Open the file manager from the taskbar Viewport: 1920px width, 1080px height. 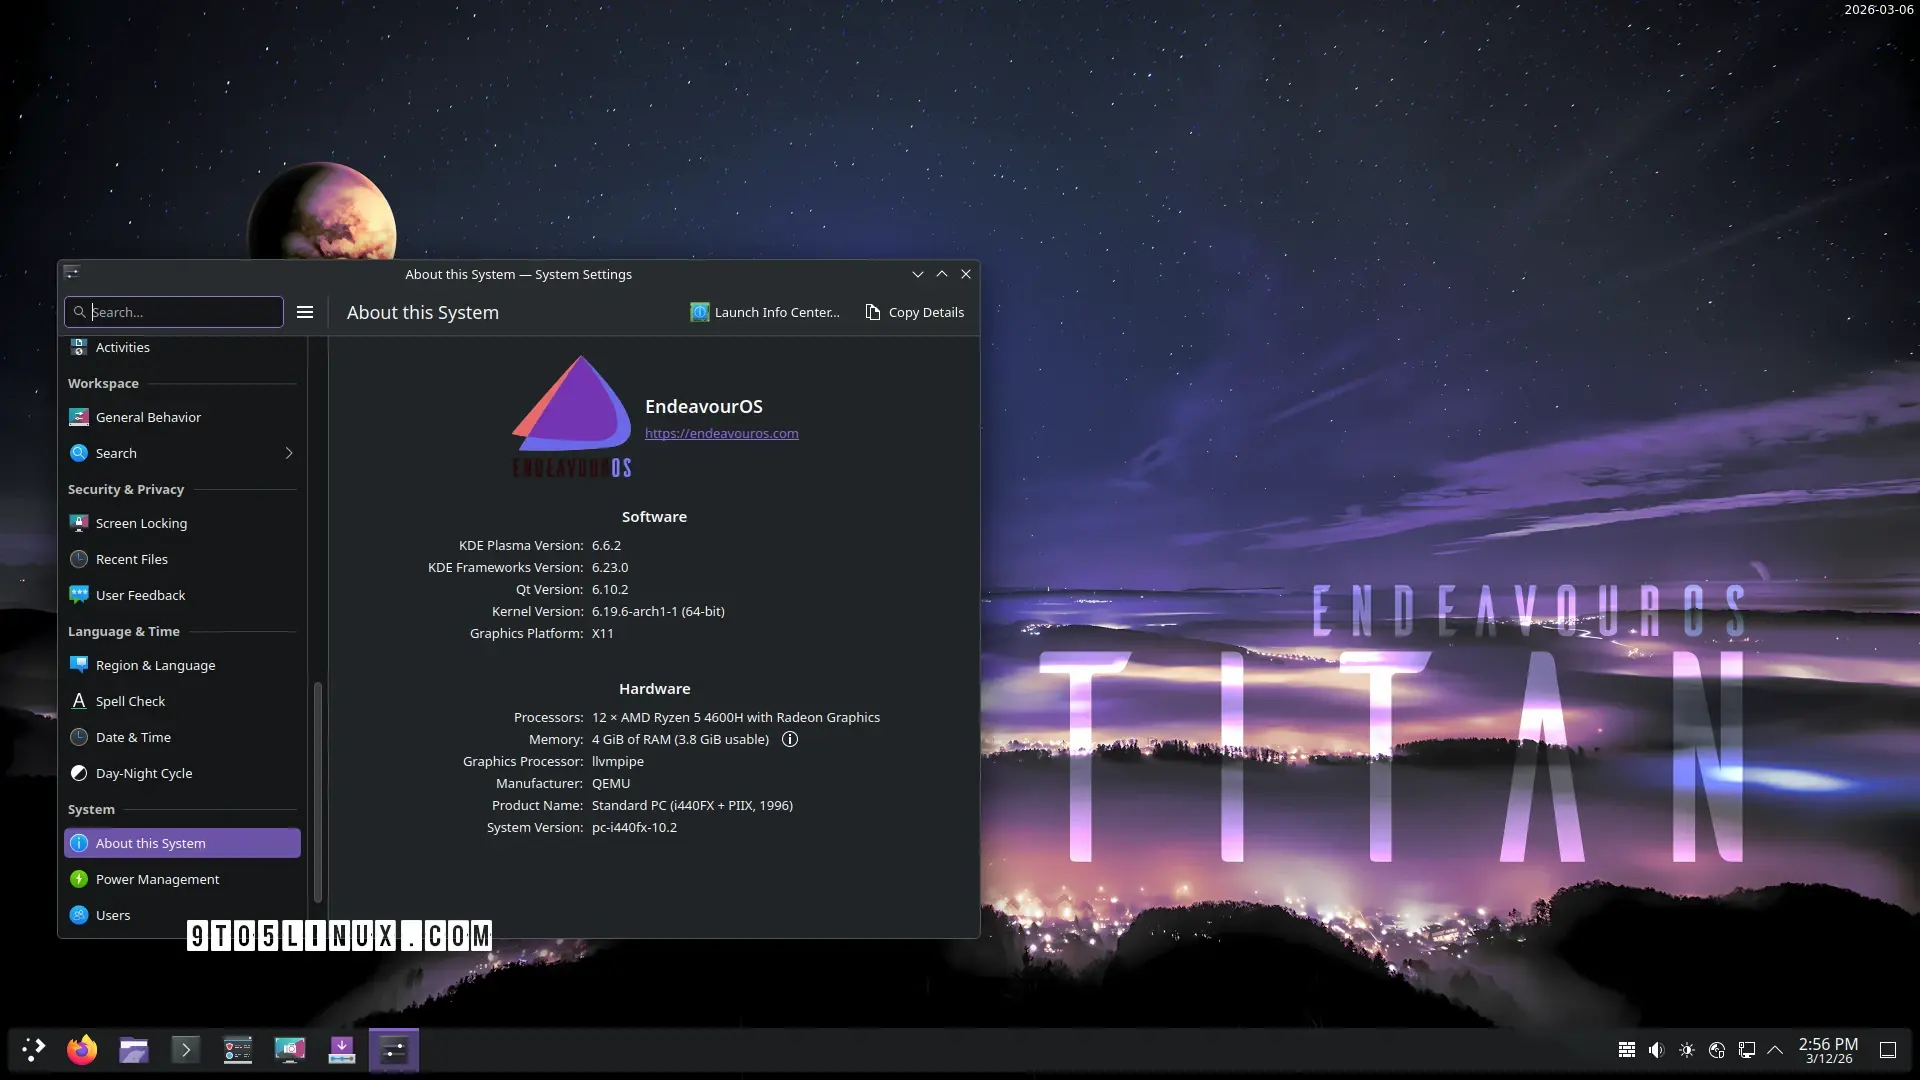tap(134, 1049)
